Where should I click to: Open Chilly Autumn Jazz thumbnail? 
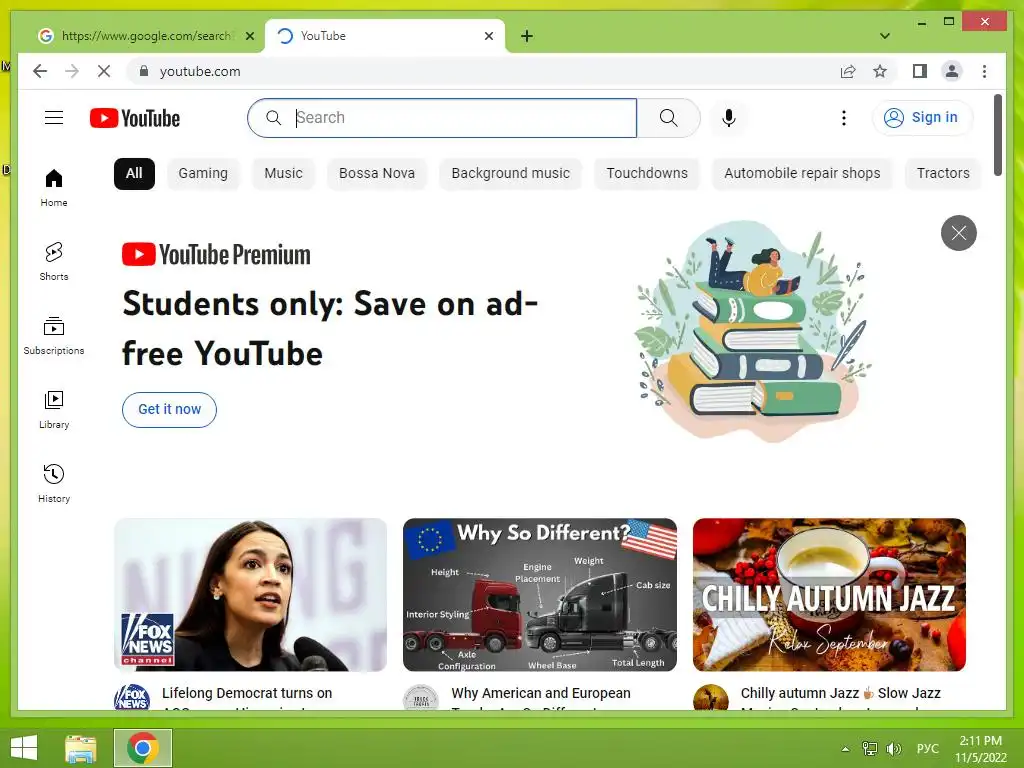click(829, 595)
